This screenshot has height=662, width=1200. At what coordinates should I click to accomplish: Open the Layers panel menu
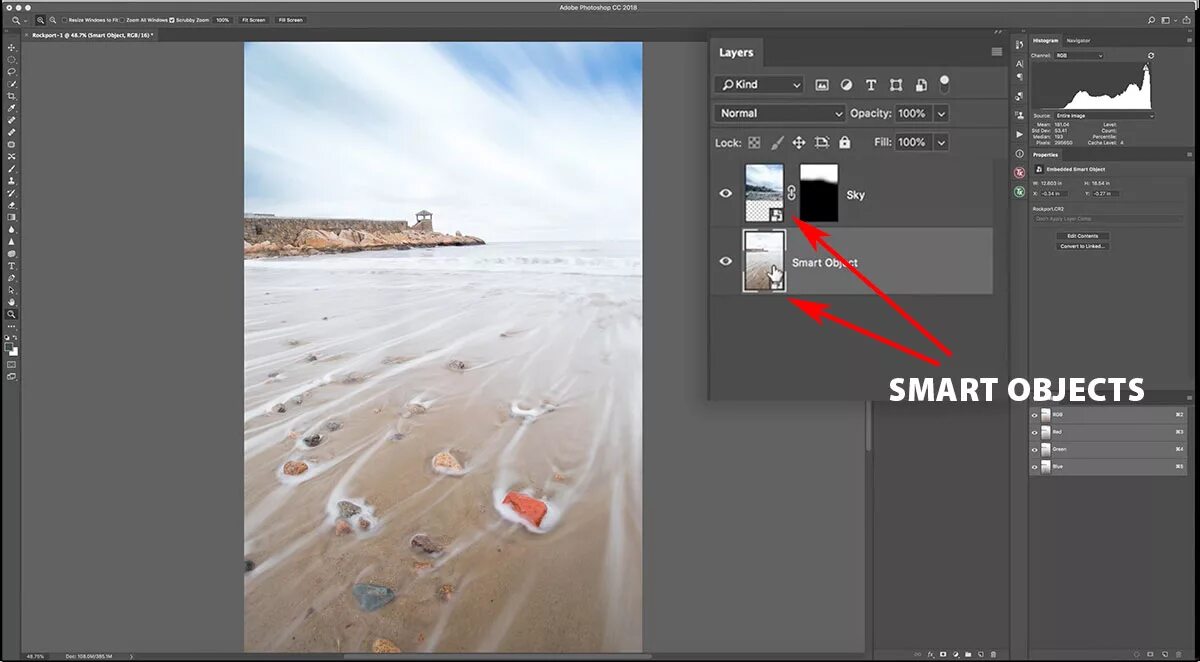click(x=996, y=52)
